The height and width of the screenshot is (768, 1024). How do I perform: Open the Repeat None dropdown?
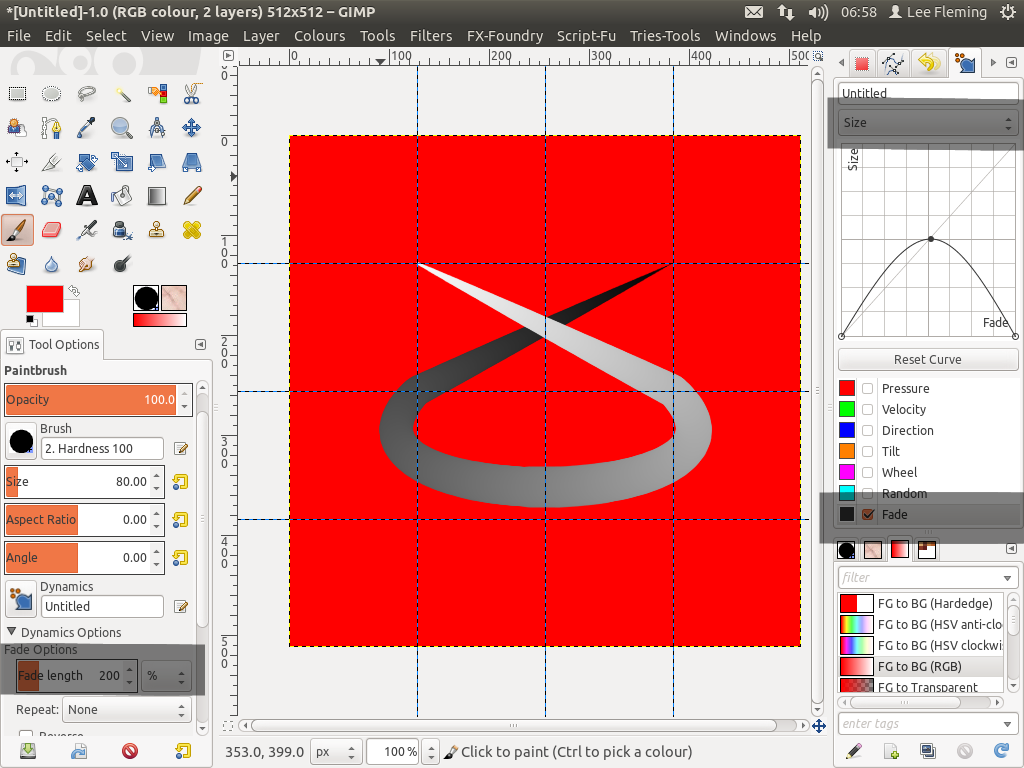127,710
